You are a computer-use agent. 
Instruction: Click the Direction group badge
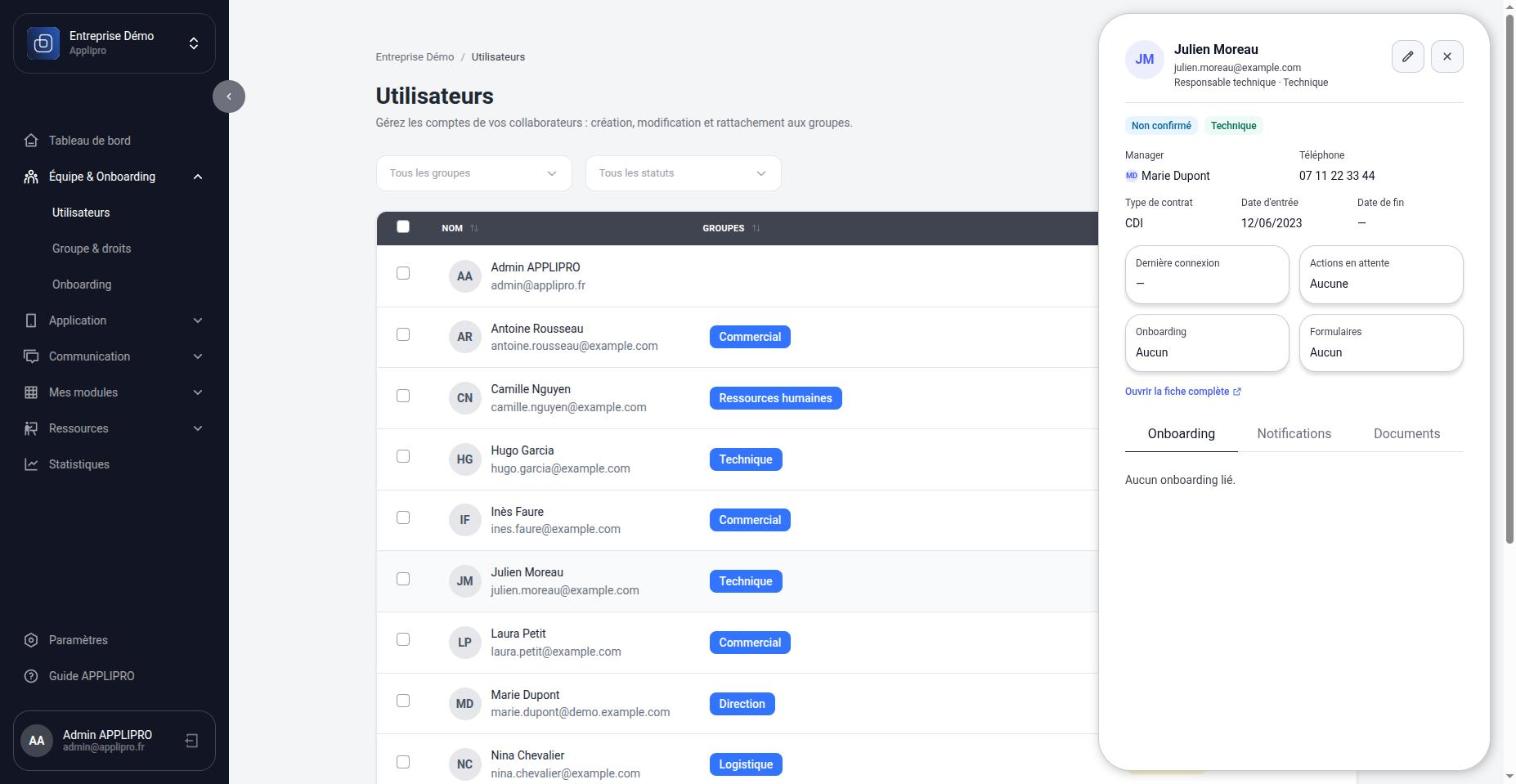click(742, 704)
